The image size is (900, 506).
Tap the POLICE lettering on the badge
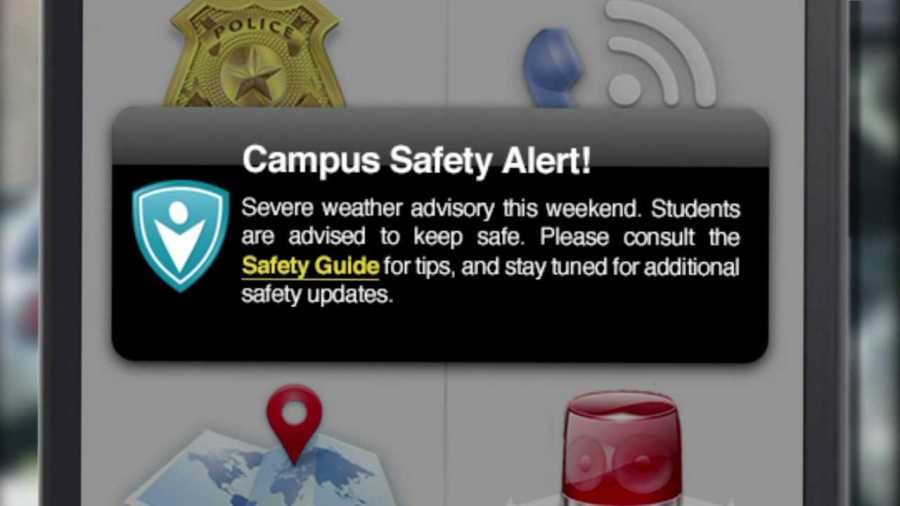(255, 29)
